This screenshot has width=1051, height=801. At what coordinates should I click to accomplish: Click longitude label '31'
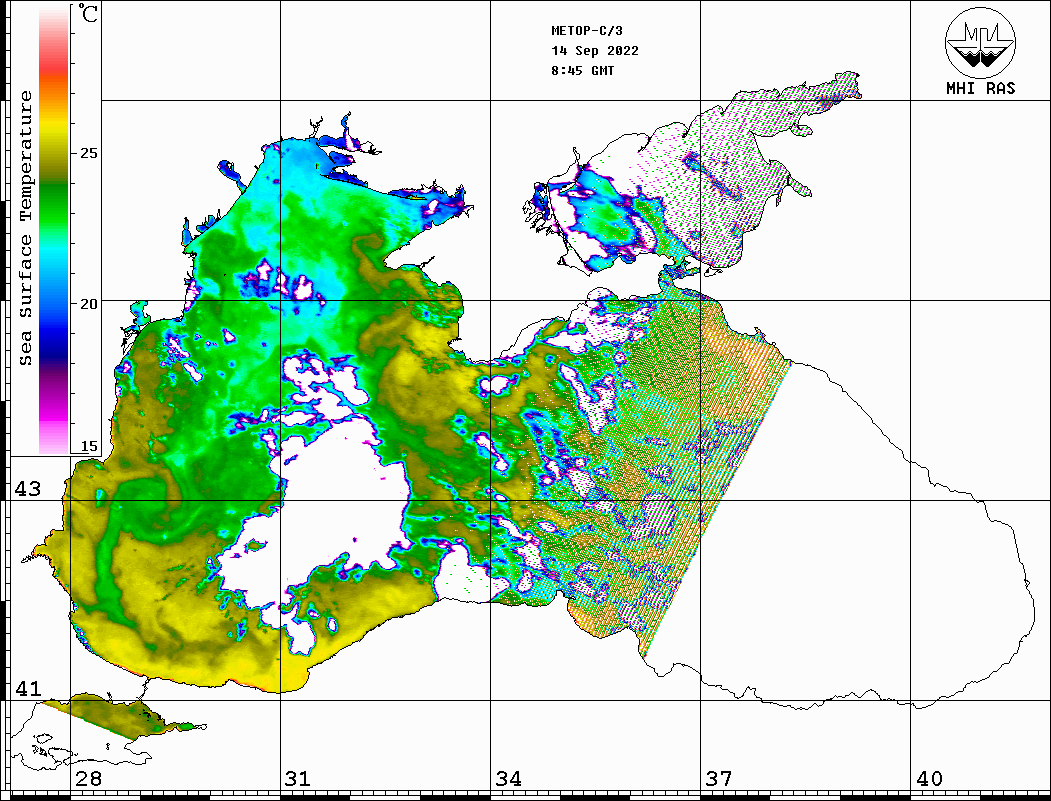click(298, 779)
